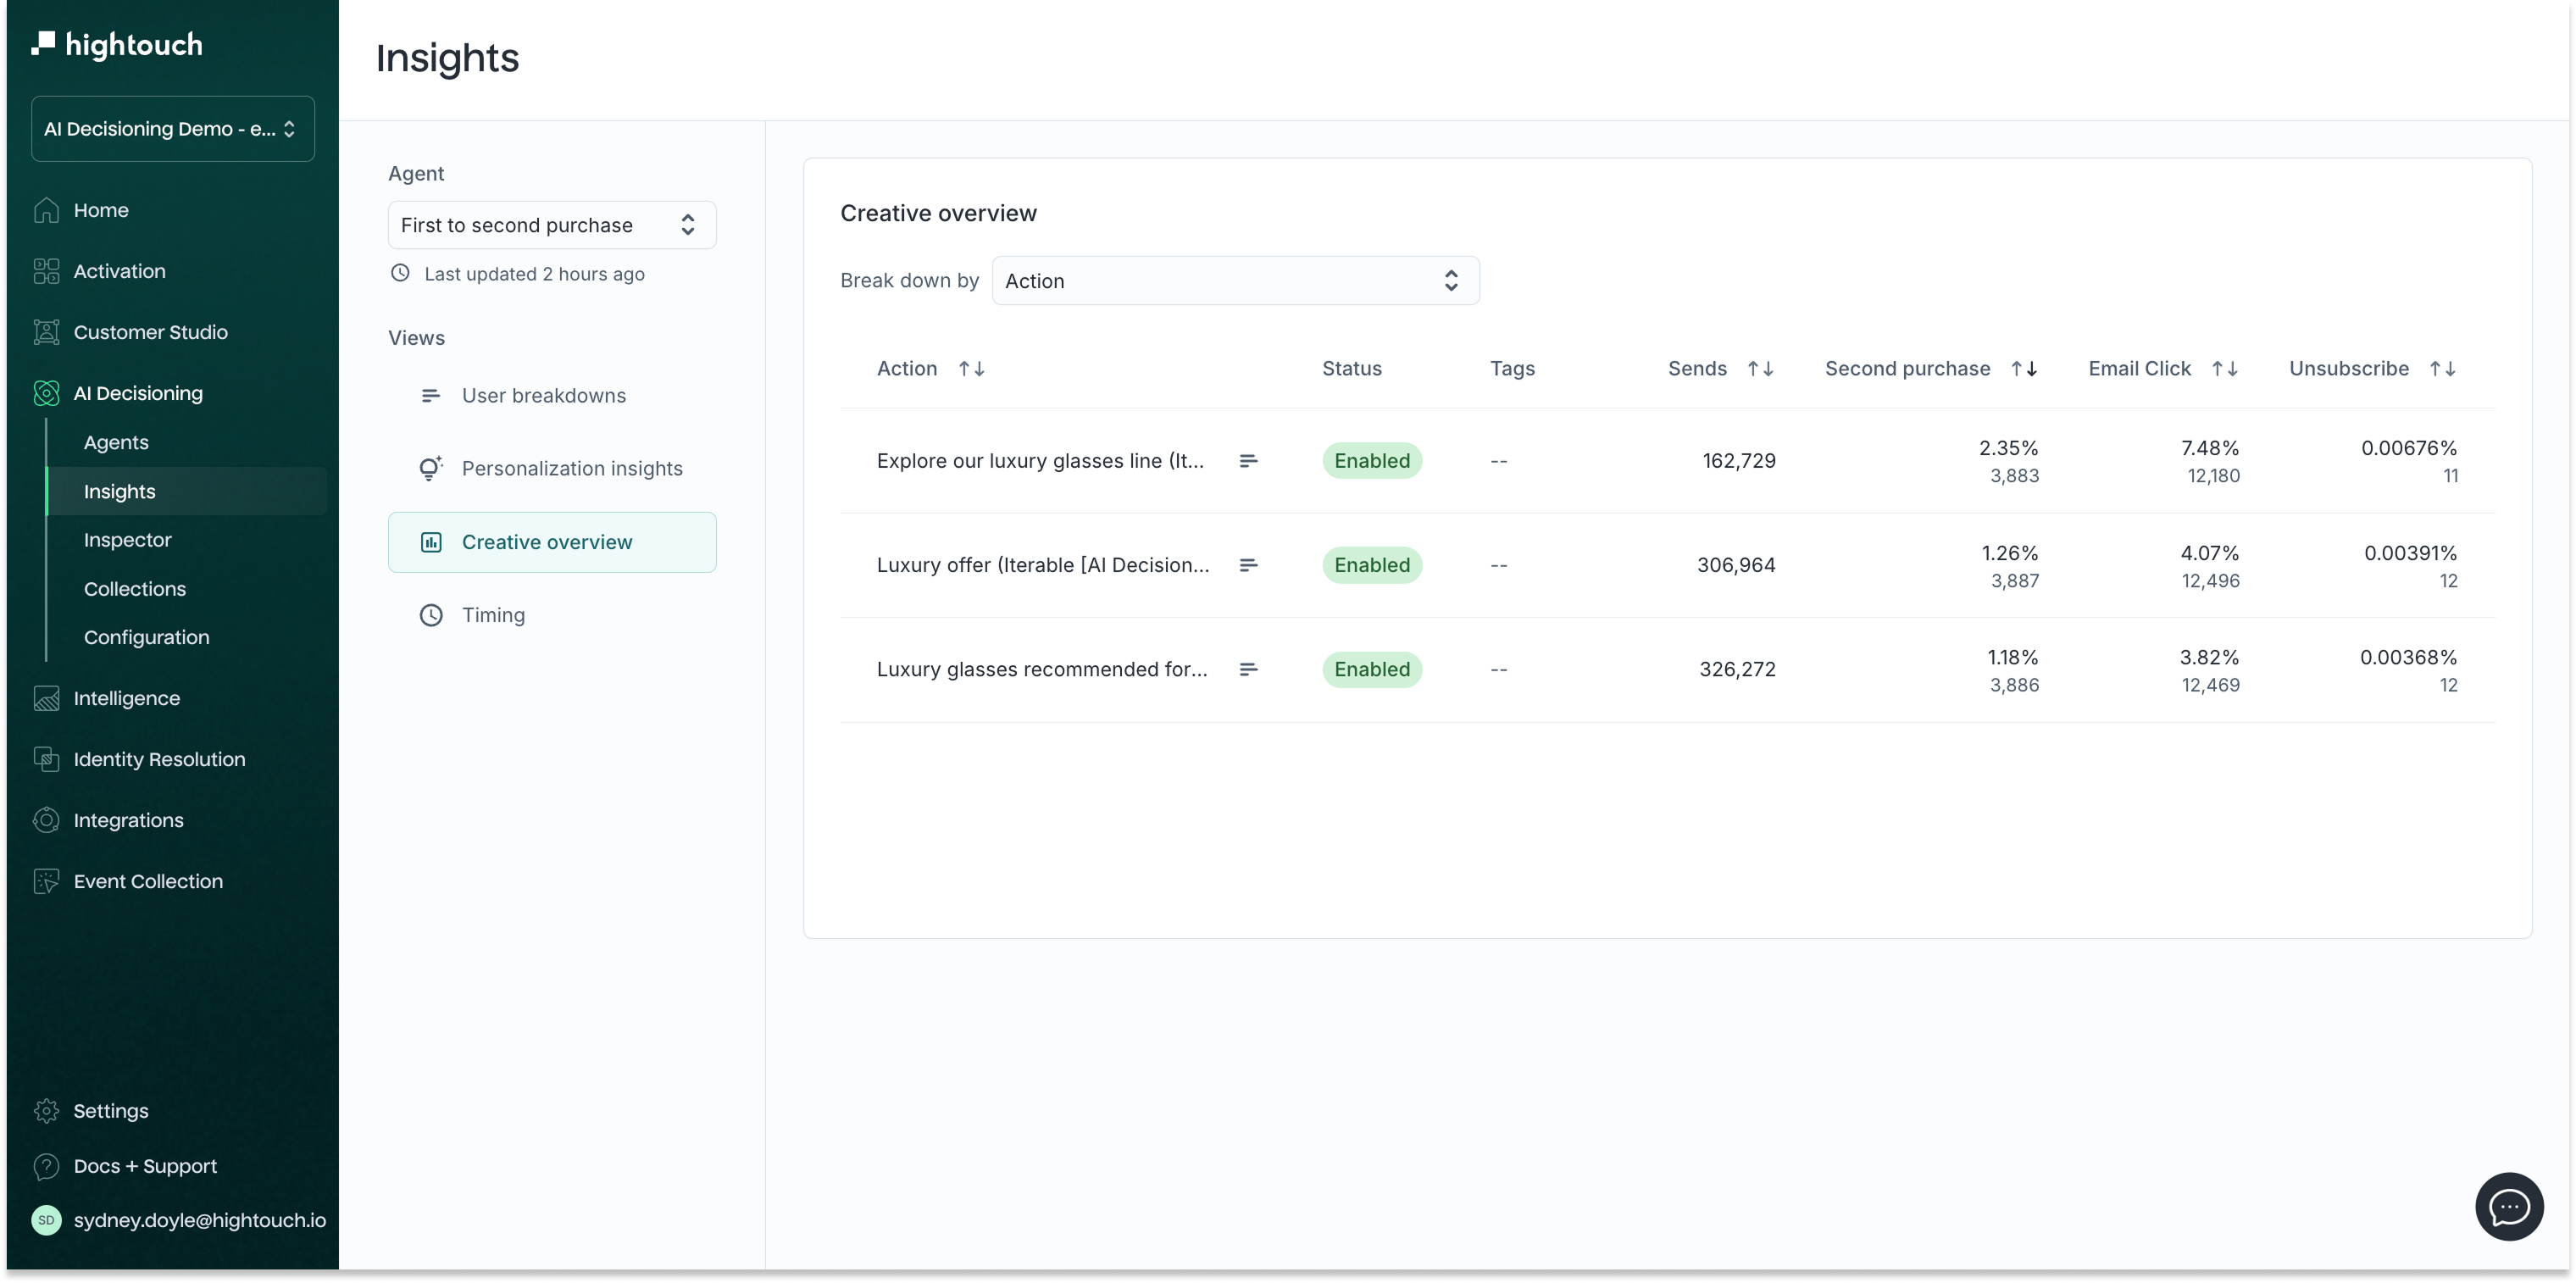Image resolution: width=2576 pixels, height=1283 pixels.
Task: Click Enabled badge in Luxury glasses recommended row
Action: pos(1372,669)
